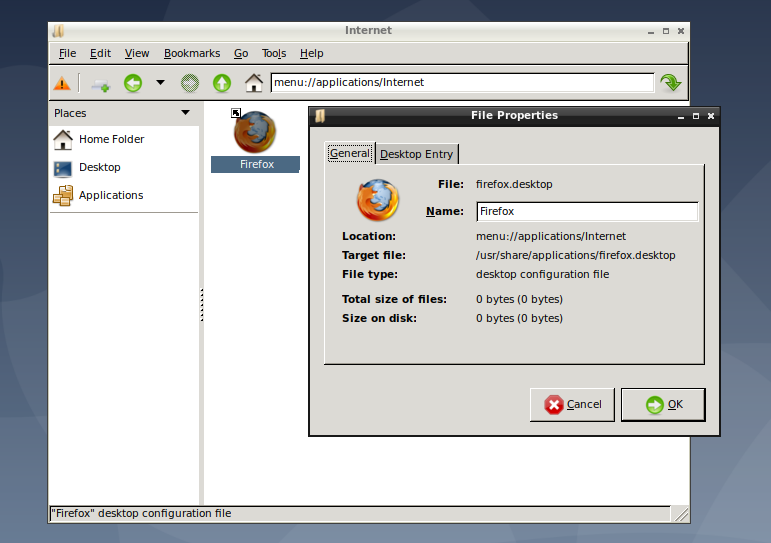Click the Cancel button

pyautogui.click(x=572, y=404)
